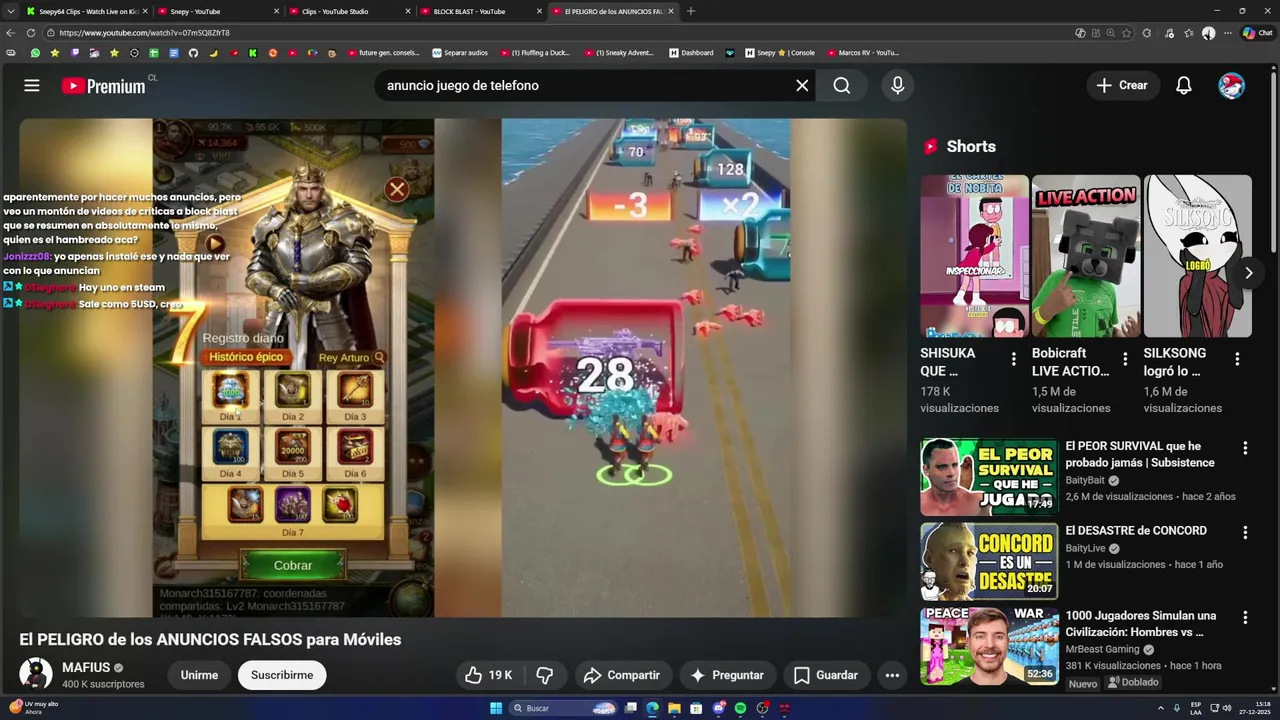Open the 'Snepy | Console' bookmark
This screenshot has height=720, width=1280.
click(780, 53)
